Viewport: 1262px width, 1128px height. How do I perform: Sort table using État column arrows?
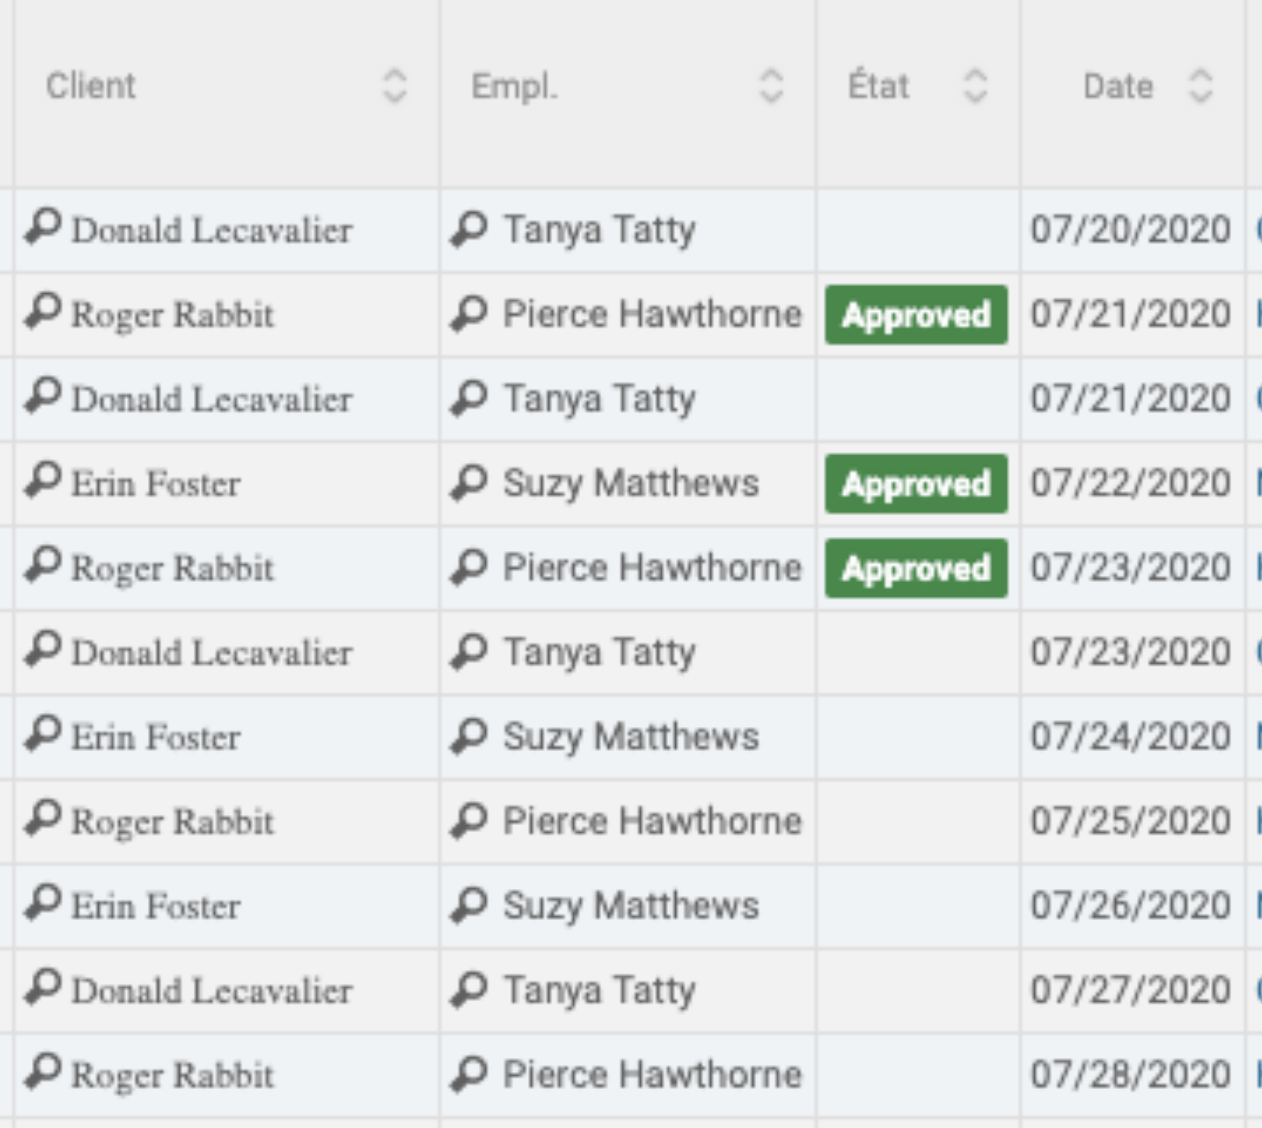tap(975, 86)
